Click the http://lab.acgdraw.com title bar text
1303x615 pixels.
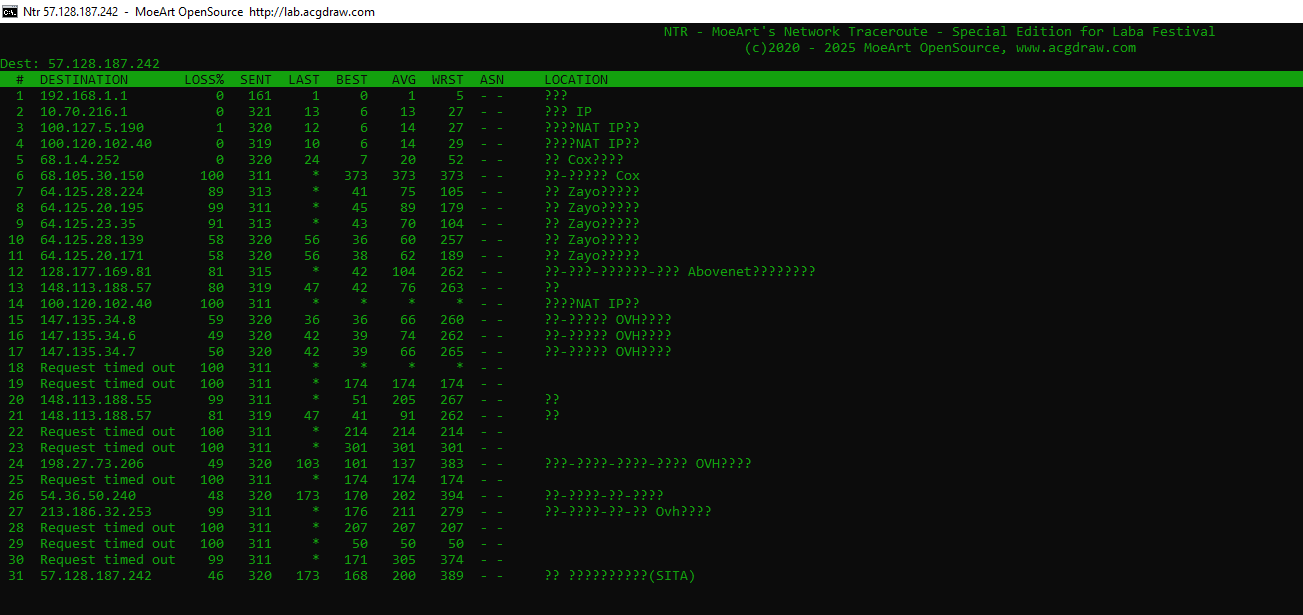(311, 12)
